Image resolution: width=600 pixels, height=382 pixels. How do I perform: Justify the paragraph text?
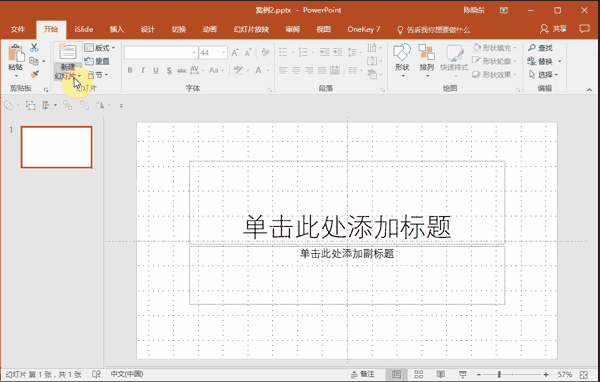[322, 70]
